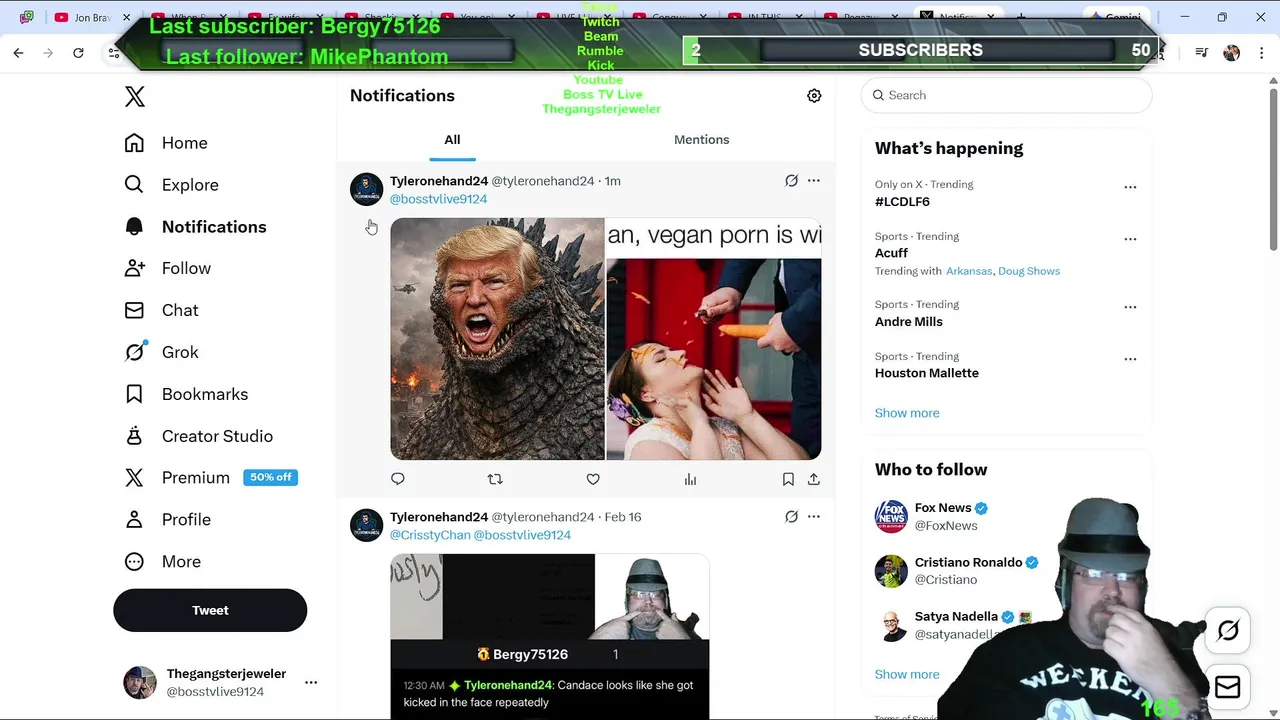Open Chat in sidebar

[x=161, y=310]
